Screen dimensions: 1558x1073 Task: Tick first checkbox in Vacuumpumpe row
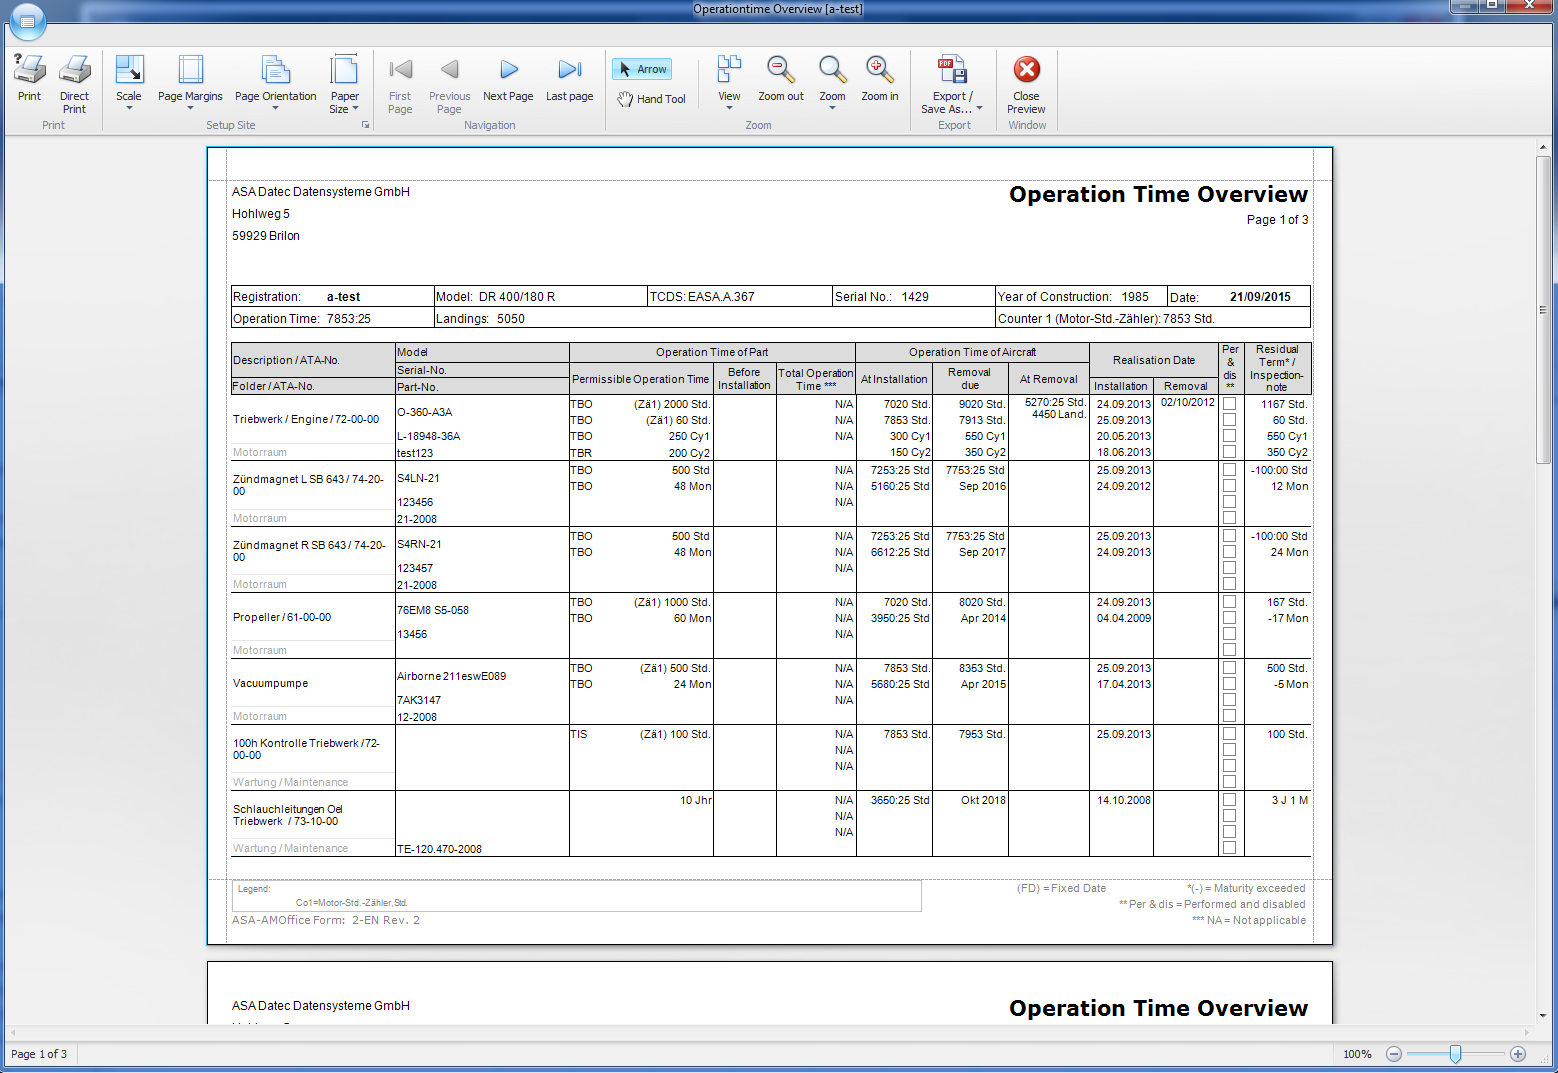[x=1229, y=668]
